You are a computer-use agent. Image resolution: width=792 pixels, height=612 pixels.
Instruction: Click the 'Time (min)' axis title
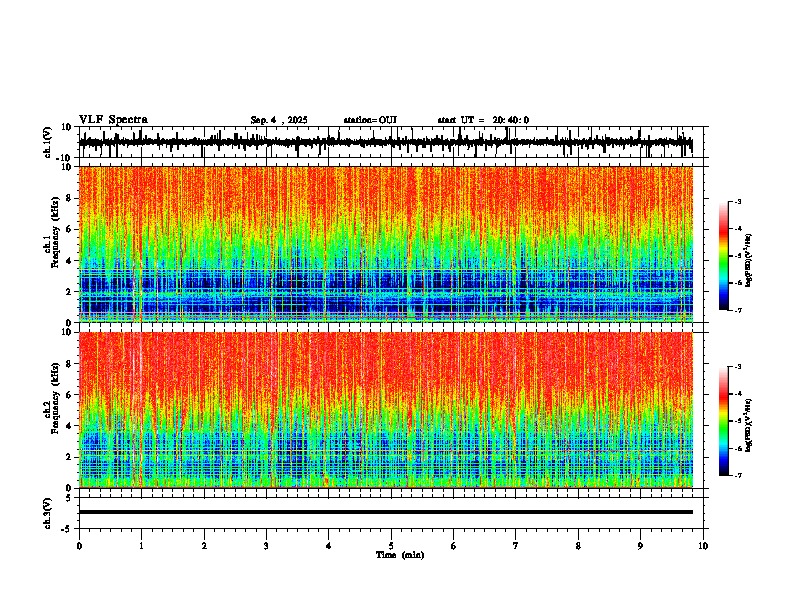[400, 555]
